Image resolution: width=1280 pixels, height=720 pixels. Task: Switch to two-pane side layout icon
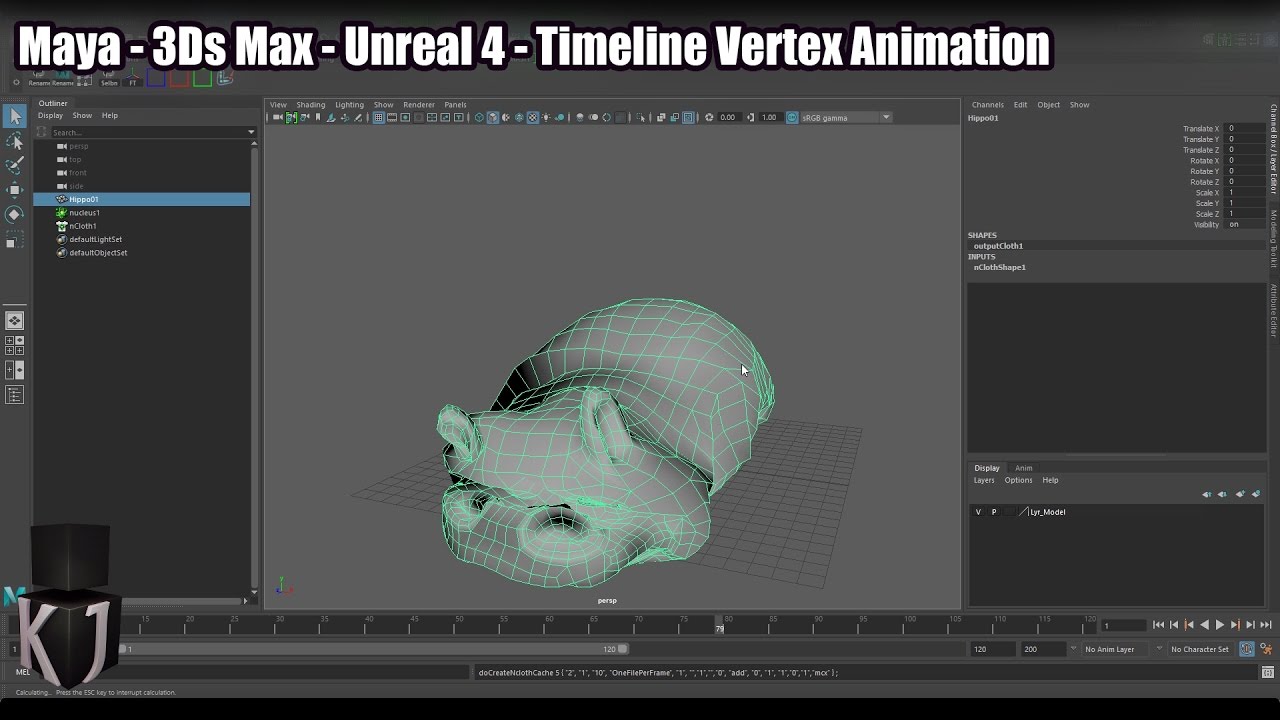point(14,370)
